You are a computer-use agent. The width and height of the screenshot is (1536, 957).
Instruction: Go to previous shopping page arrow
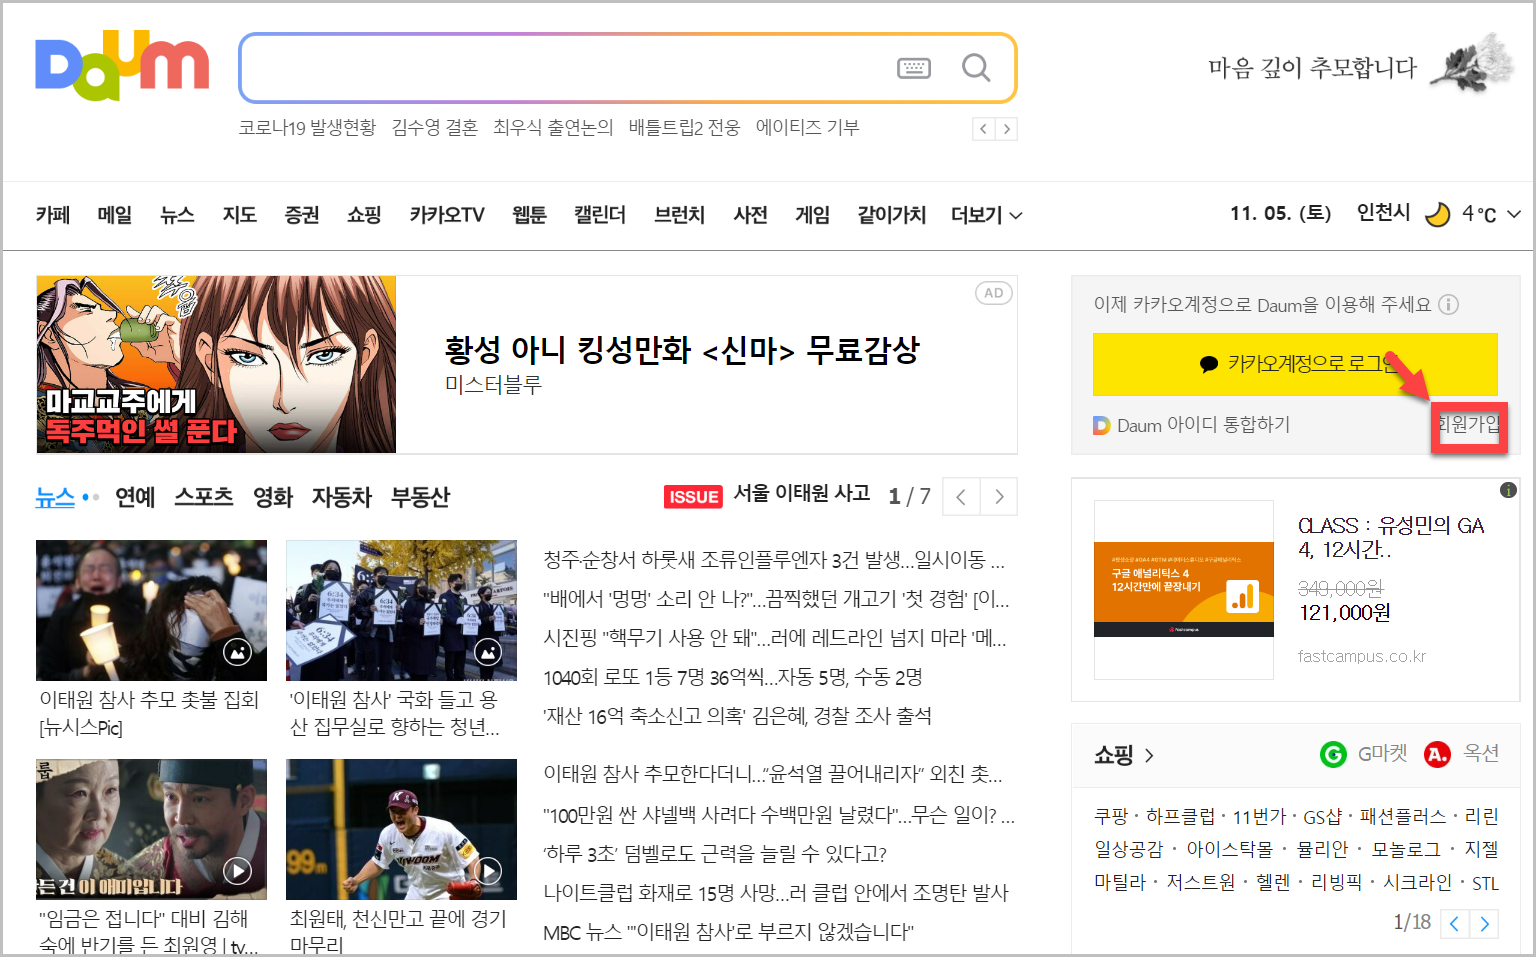1455,924
